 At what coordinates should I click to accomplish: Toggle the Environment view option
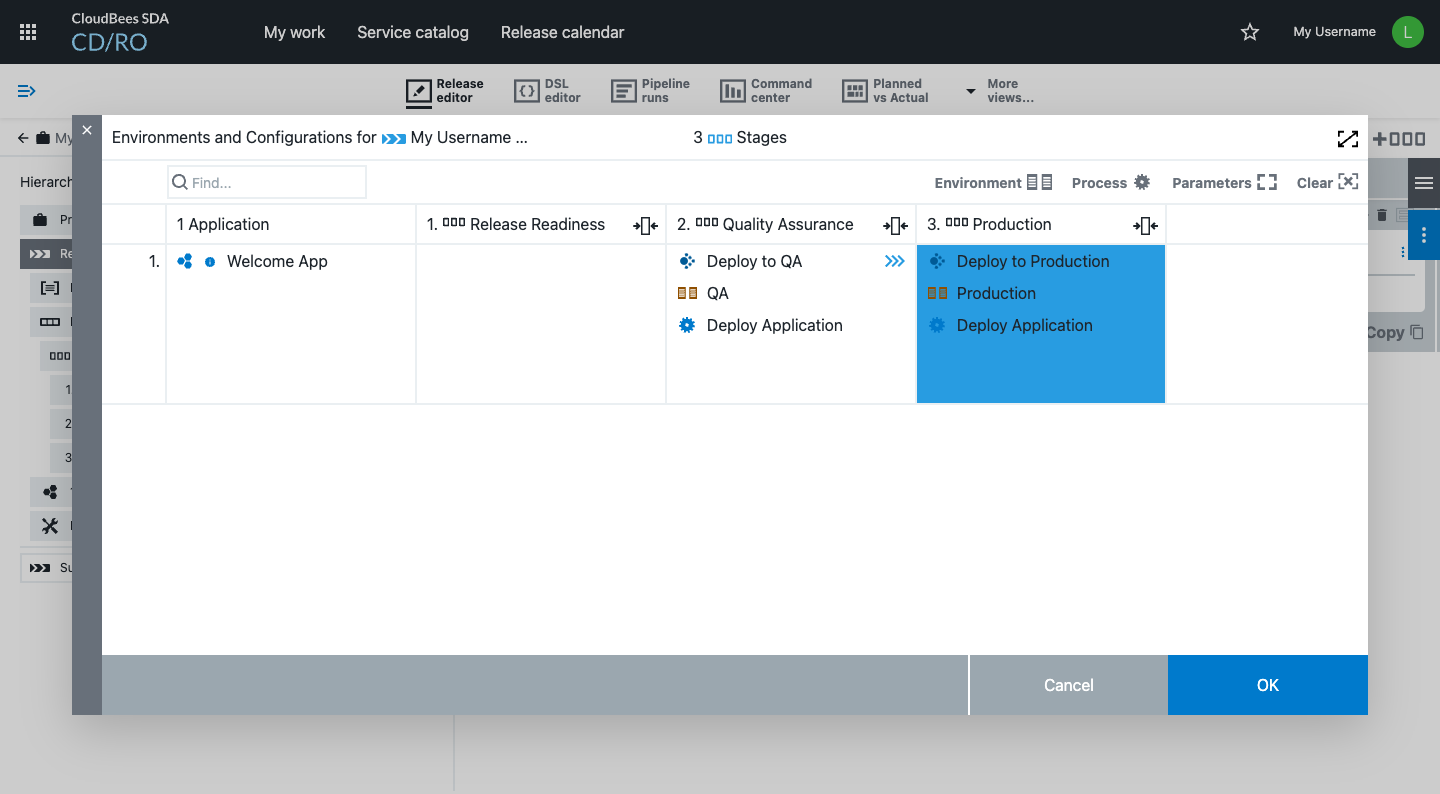click(x=993, y=183)
